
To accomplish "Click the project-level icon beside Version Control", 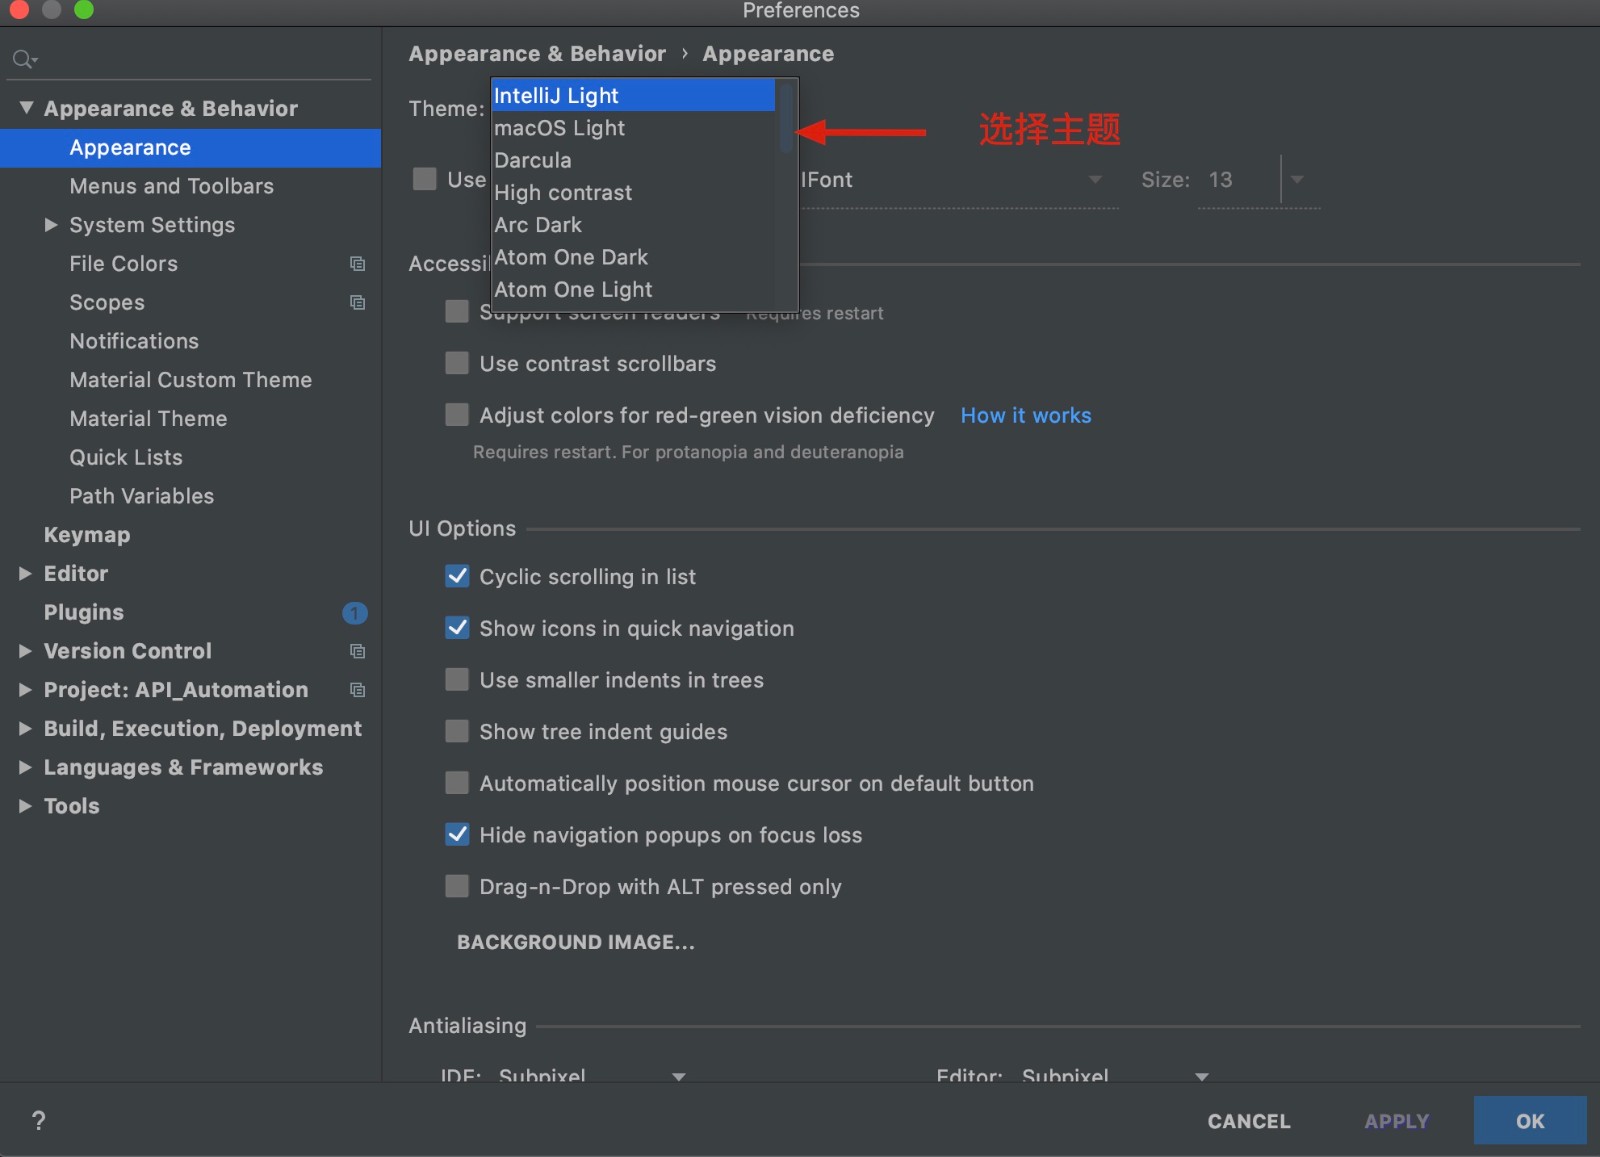I will coord(357,651).
